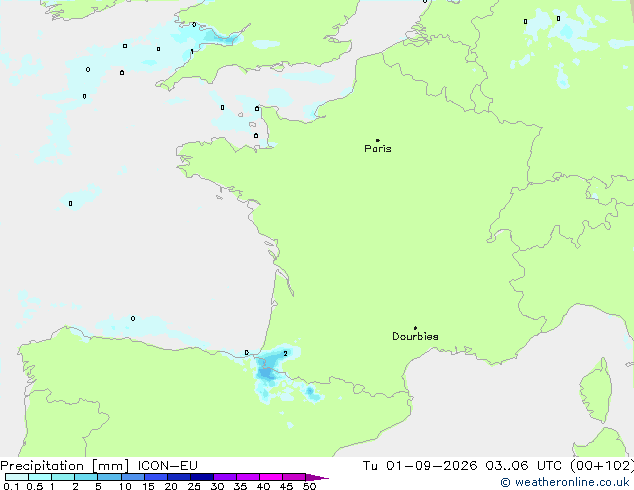Image resolution: width=634 pixels, height=490 pixels.
Task: Select the black dot marker above Dourbies
Action: coord(415,328)
